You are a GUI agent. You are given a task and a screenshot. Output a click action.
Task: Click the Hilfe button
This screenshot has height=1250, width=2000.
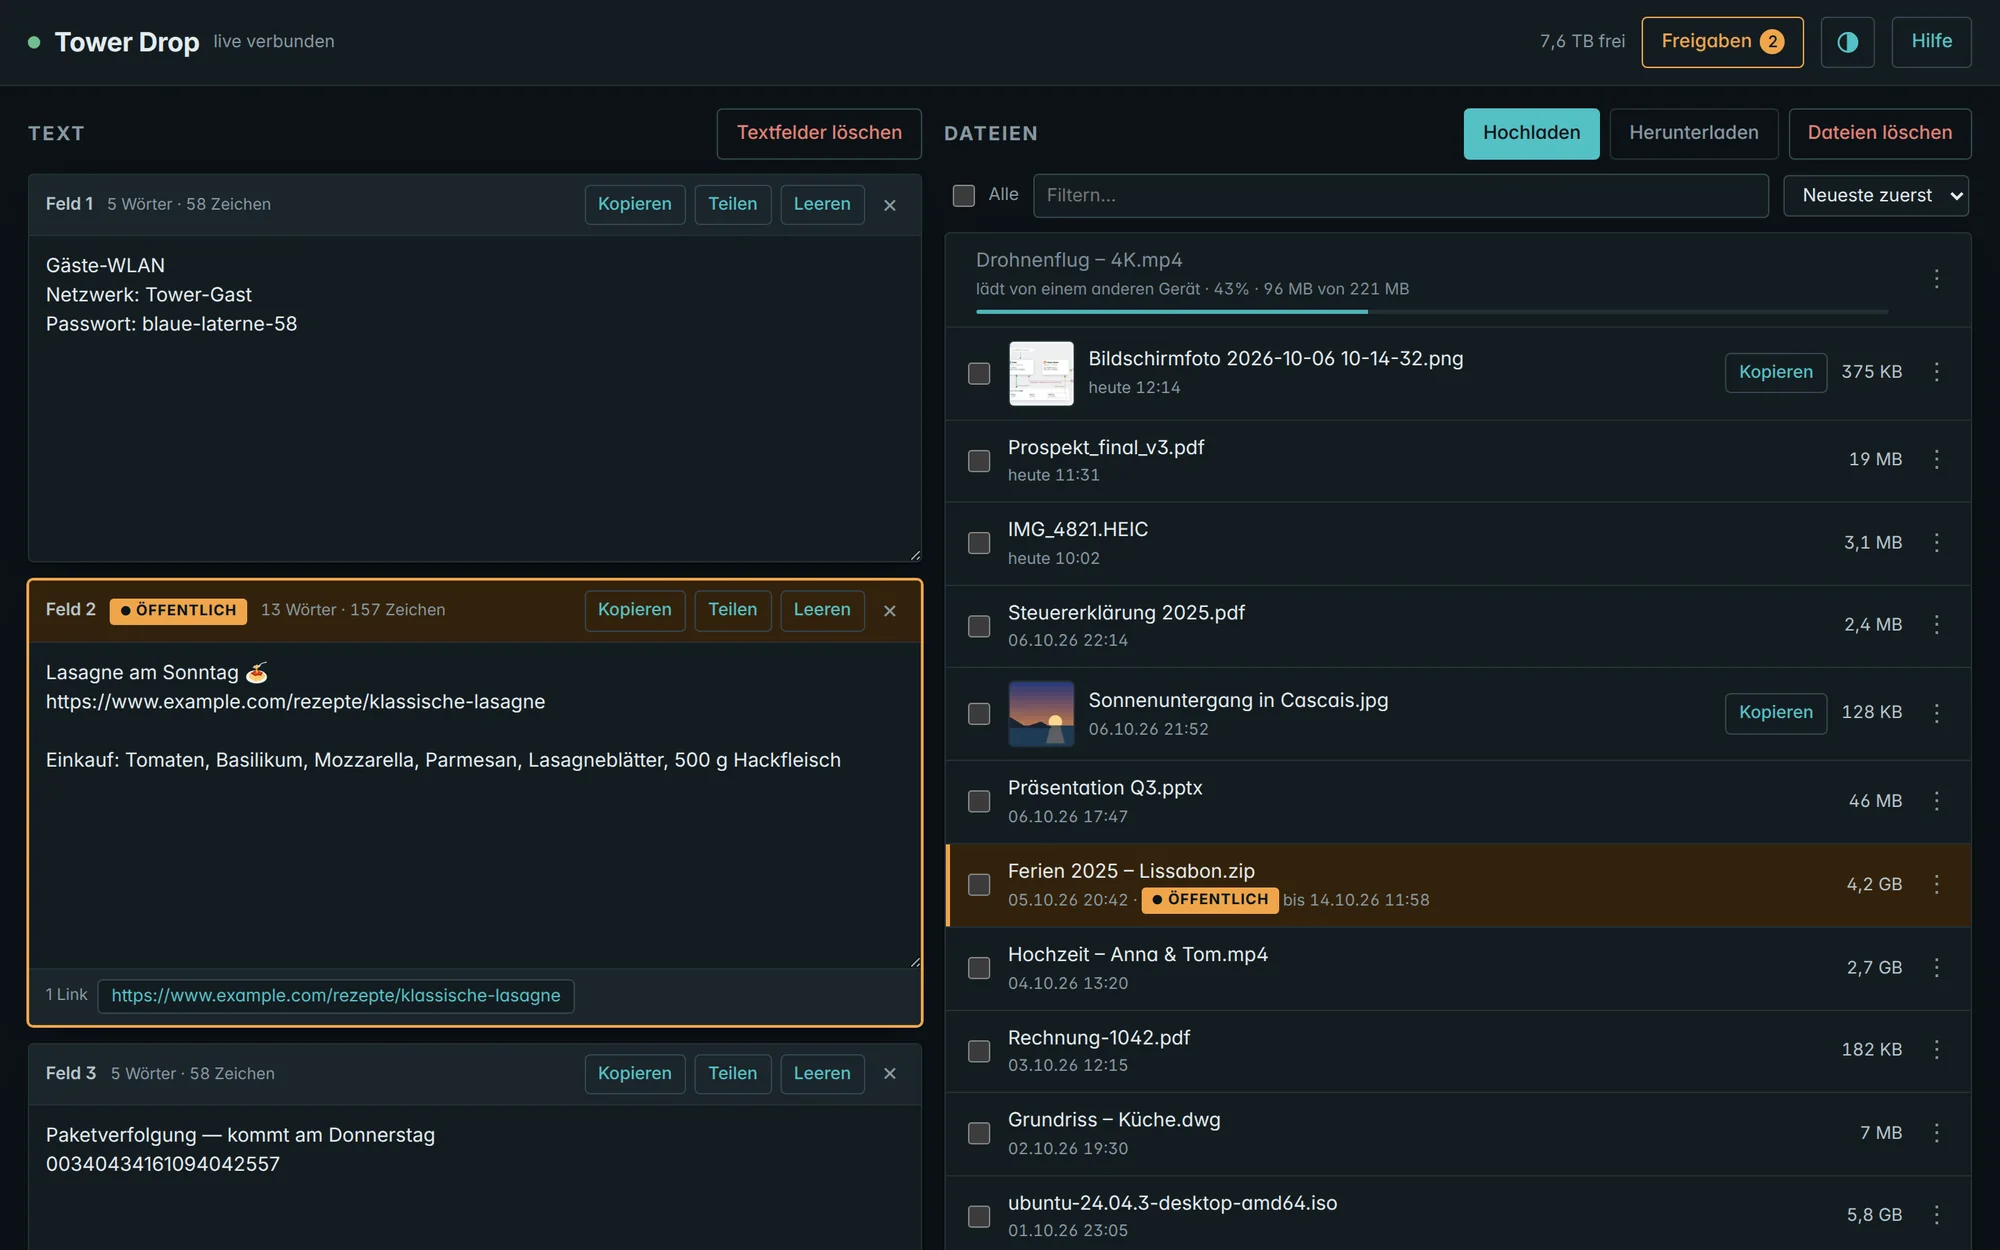pyautogui.click(x=1931, y=42)
